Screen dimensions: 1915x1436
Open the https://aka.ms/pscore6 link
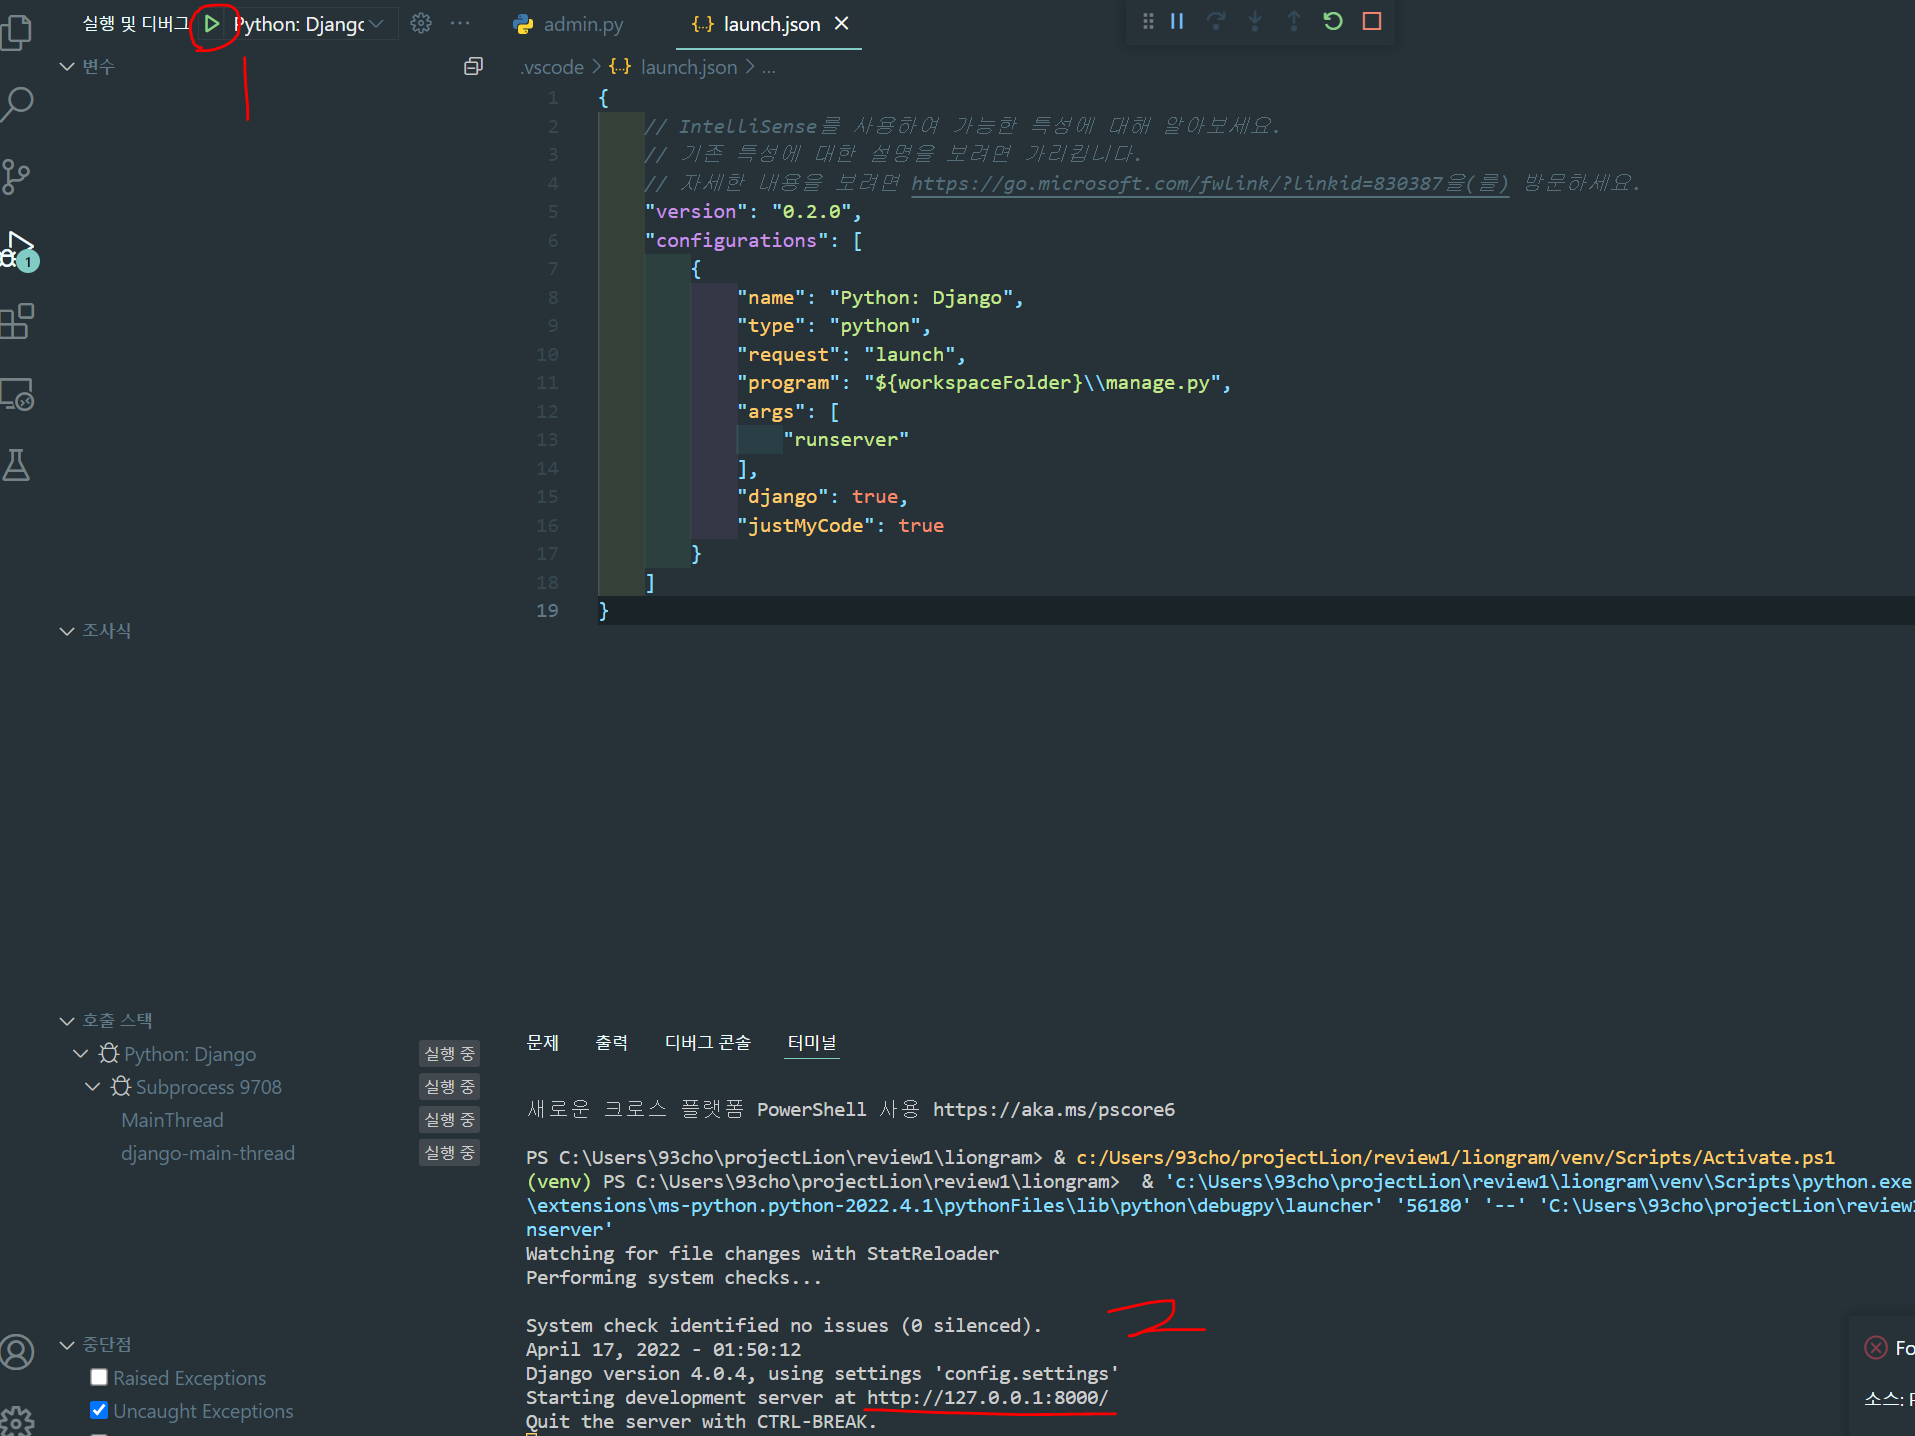pyautogui.click(x=1053, y=1109)
